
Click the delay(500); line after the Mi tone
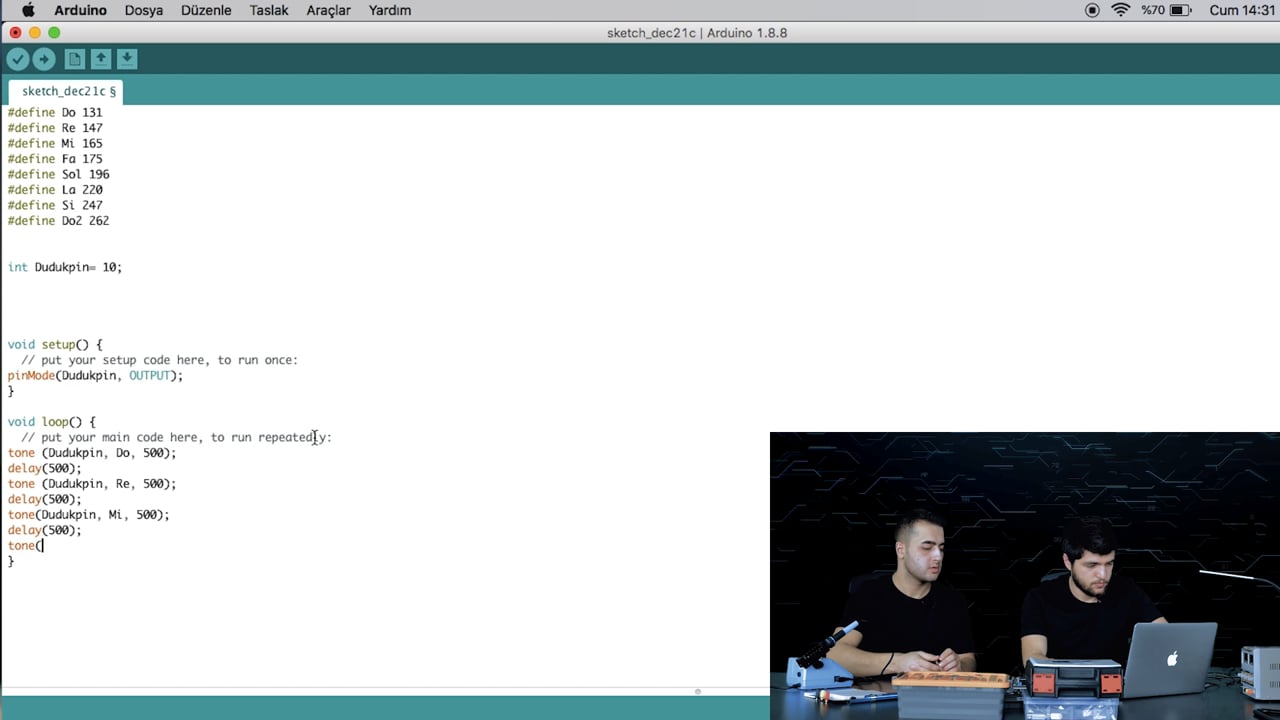pyautogui.click(x=45, y=530)
